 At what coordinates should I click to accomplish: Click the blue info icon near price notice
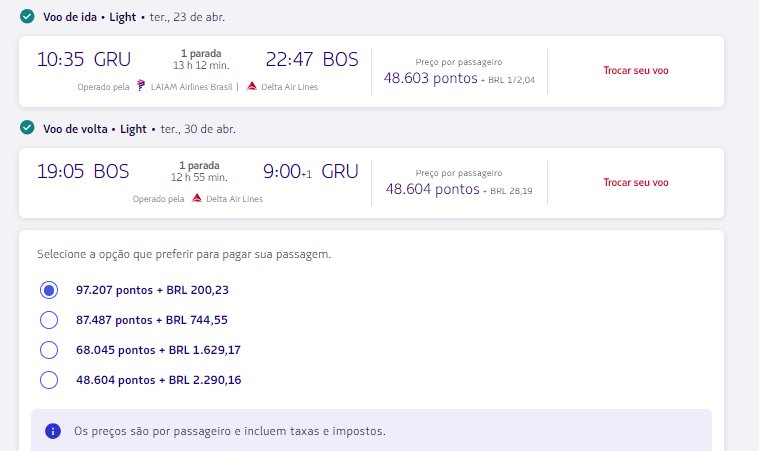coord(53,431)
